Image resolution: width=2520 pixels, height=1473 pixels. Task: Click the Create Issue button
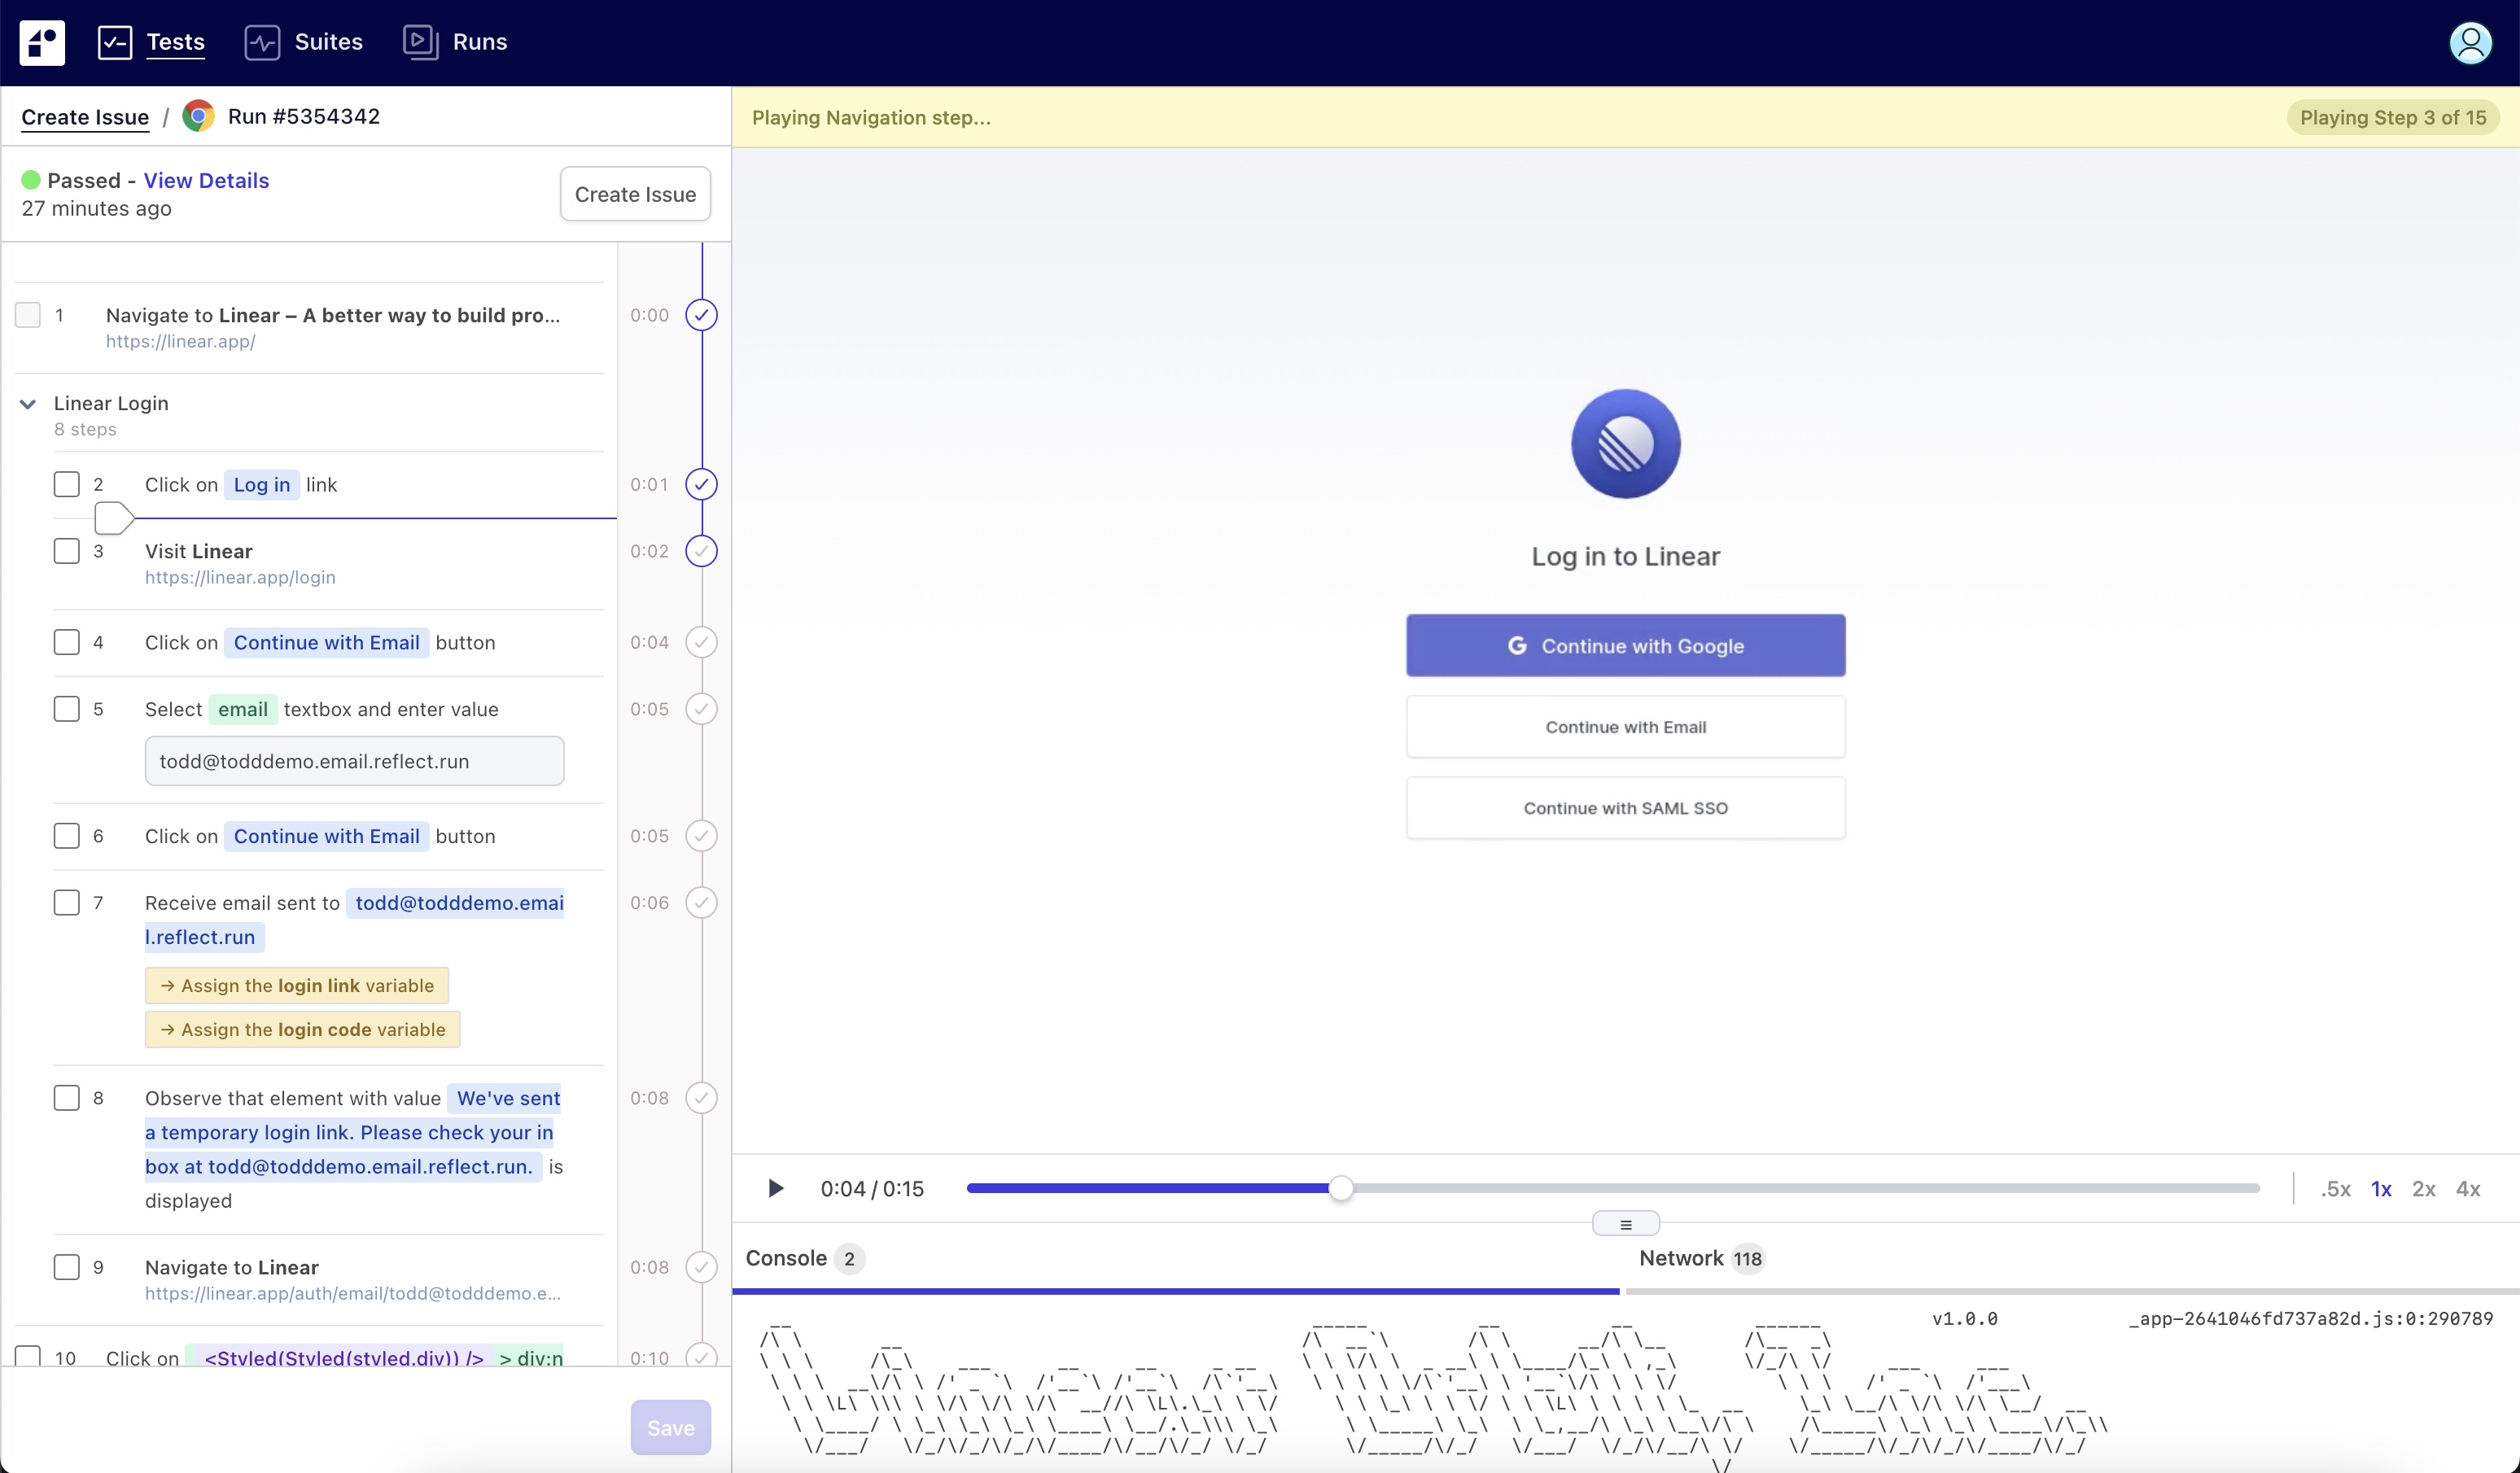coord(635,194)
